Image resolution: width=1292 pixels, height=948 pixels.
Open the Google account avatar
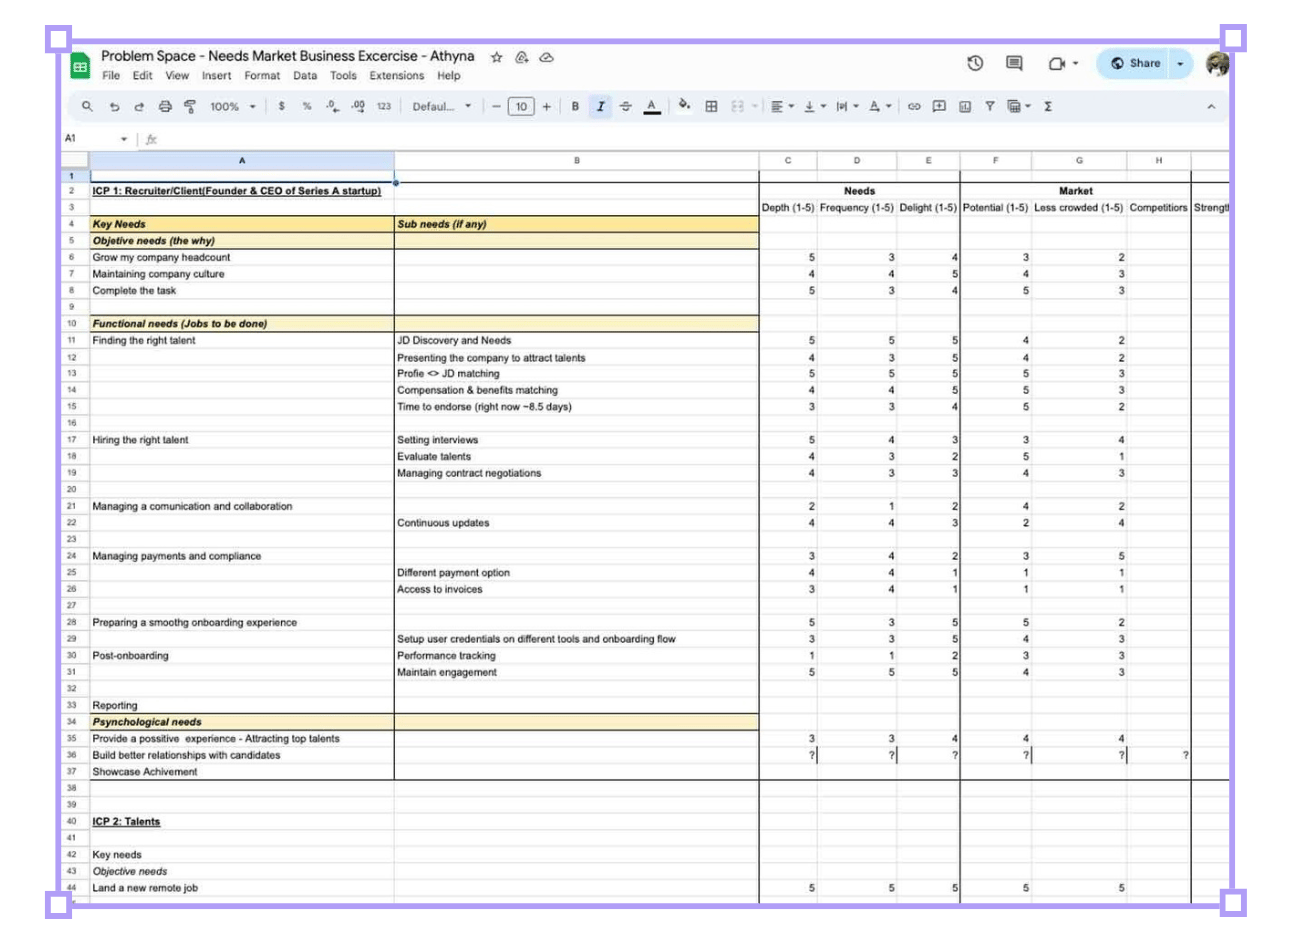click(1217, 64)
